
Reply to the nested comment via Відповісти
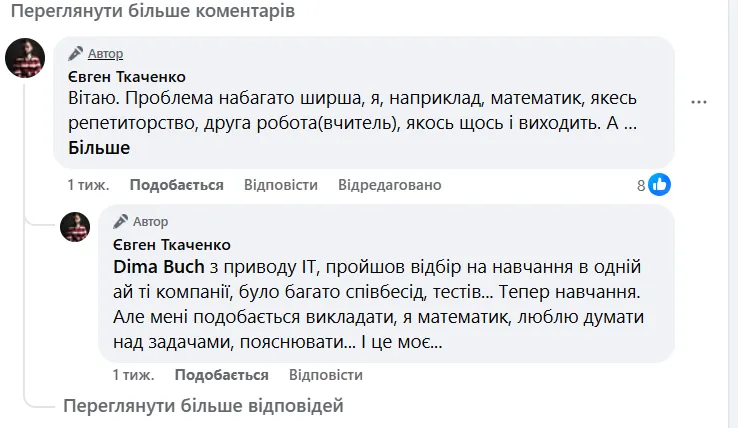325,375
